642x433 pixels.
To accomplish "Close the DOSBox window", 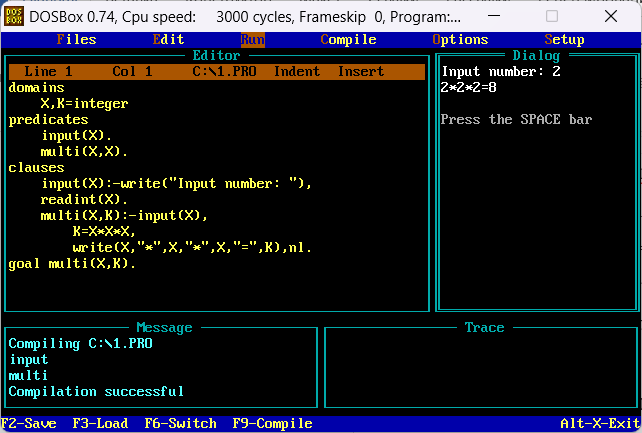I will click(611, 16).
